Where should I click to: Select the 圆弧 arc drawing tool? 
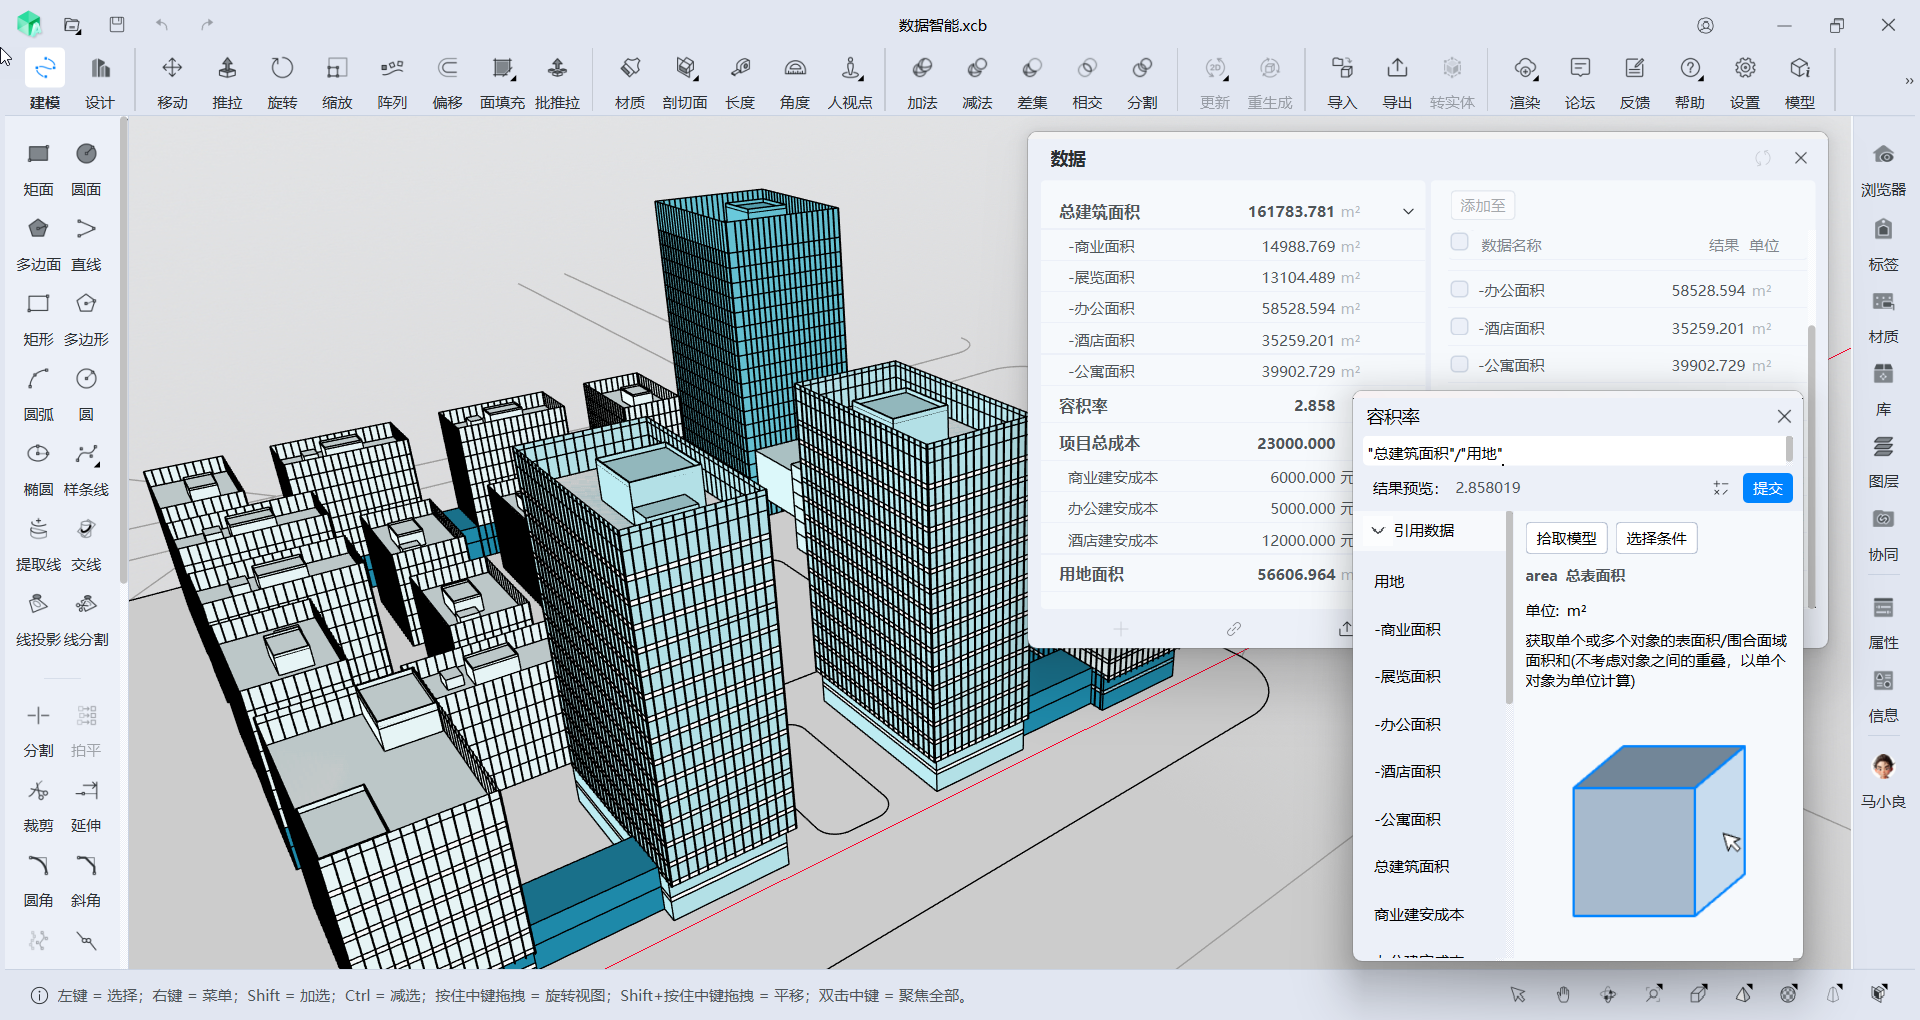point(38,379)
